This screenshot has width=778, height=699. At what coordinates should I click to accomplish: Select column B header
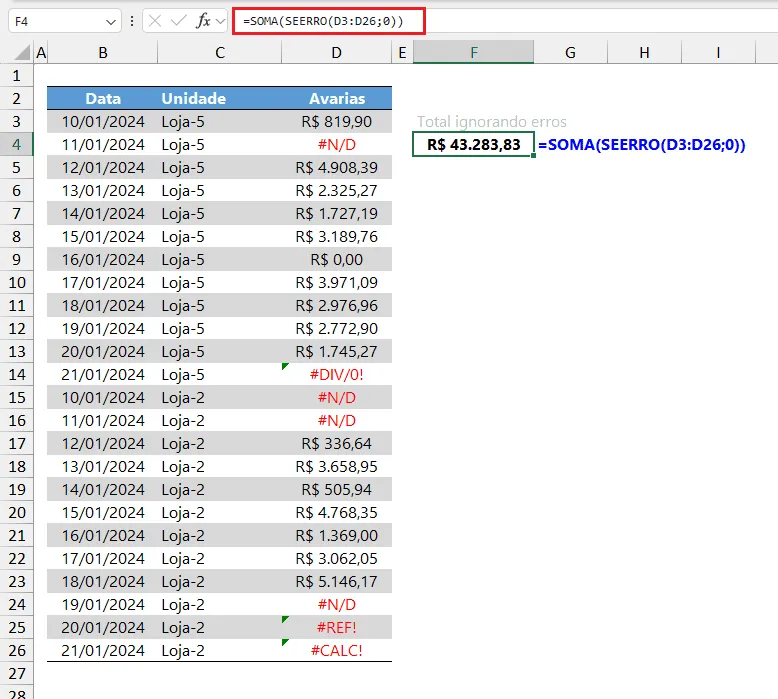[x=103, y=53]
